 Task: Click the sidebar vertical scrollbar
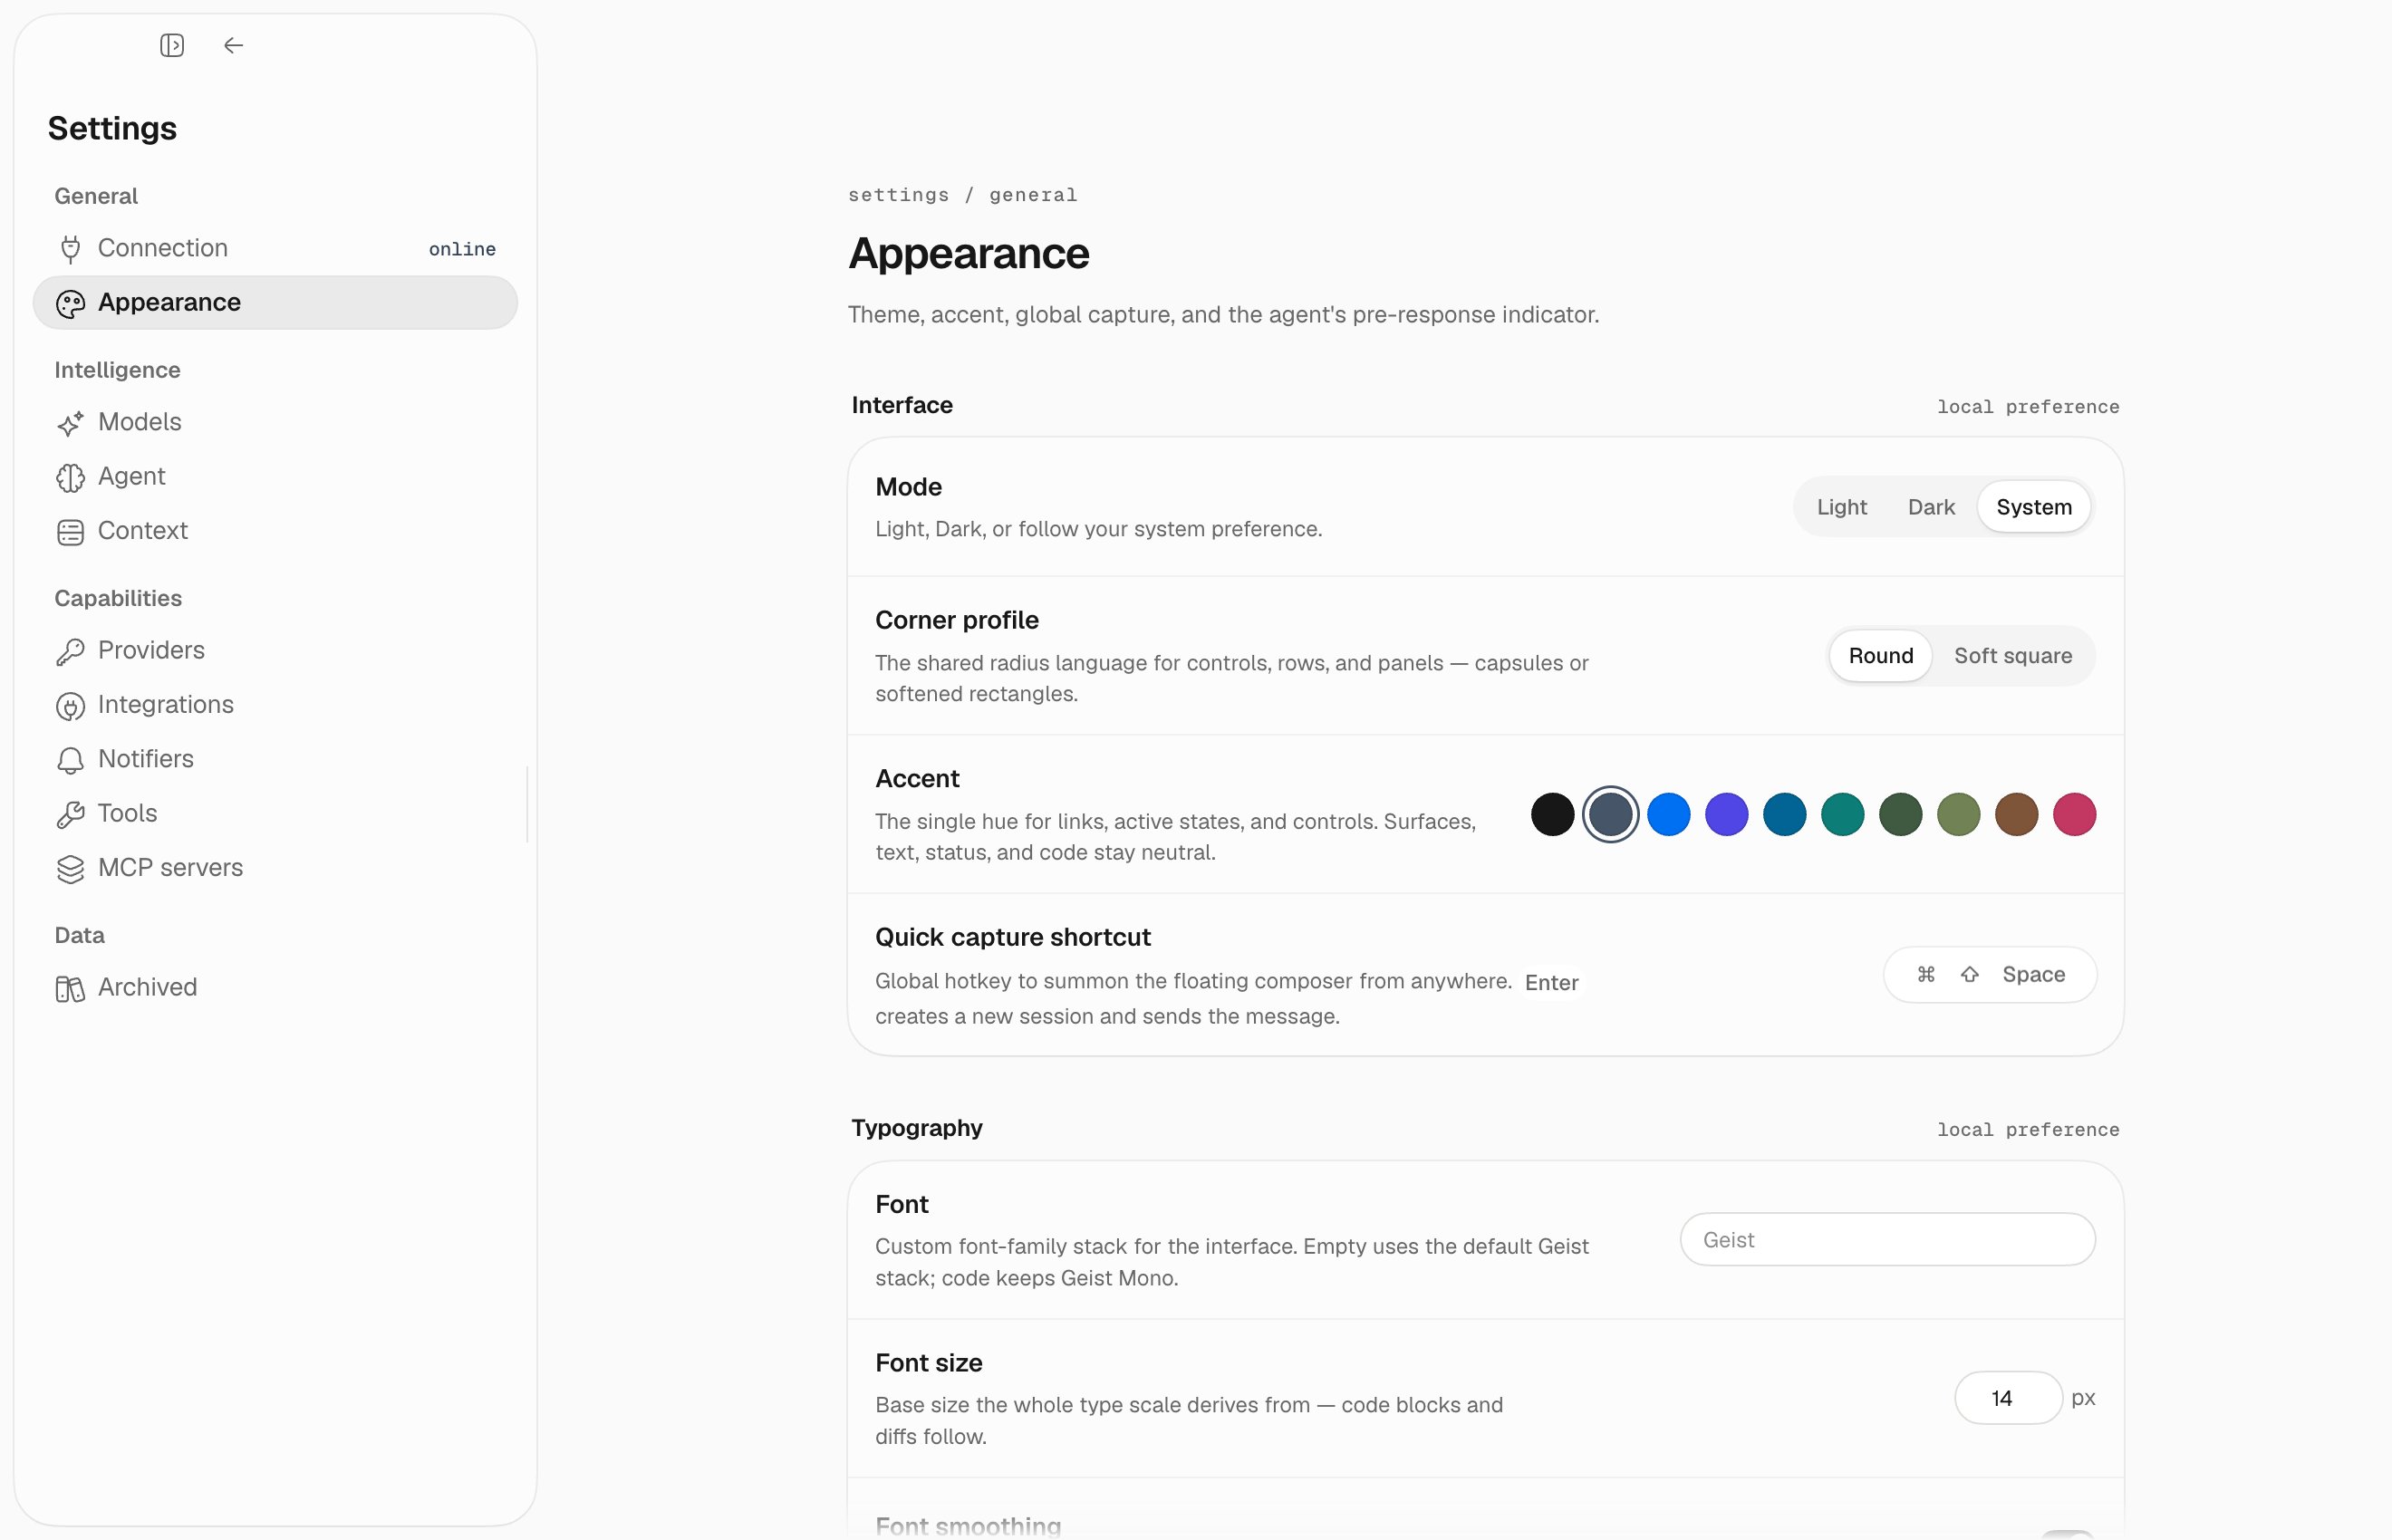pos(526,805)
